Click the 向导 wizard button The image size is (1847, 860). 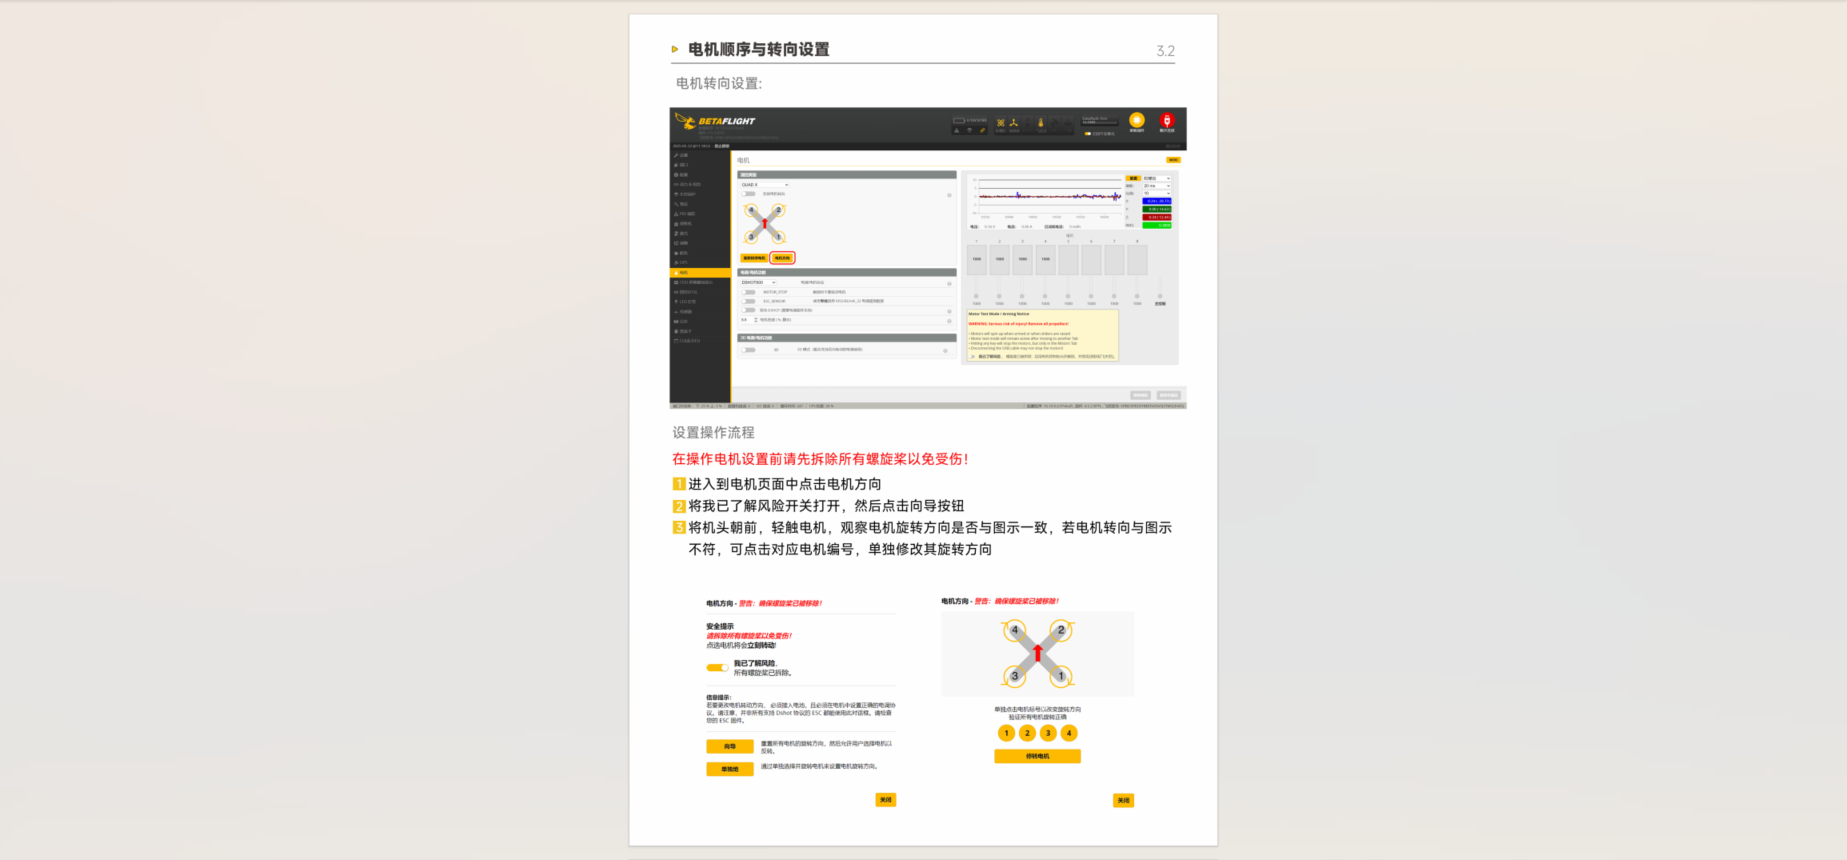(730, 746)
